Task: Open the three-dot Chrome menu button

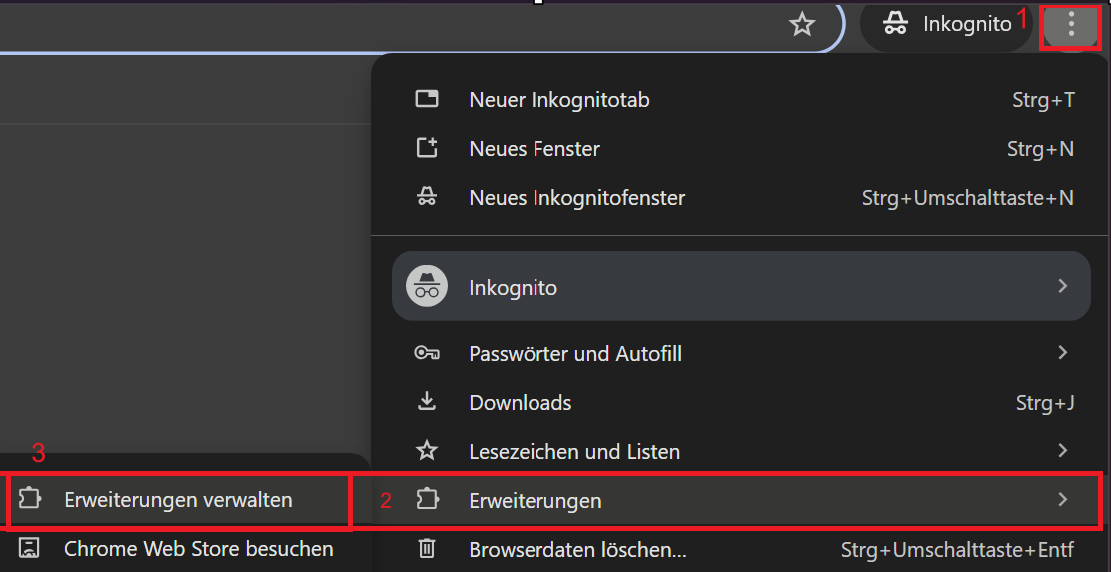Action: click(1071, 25)
